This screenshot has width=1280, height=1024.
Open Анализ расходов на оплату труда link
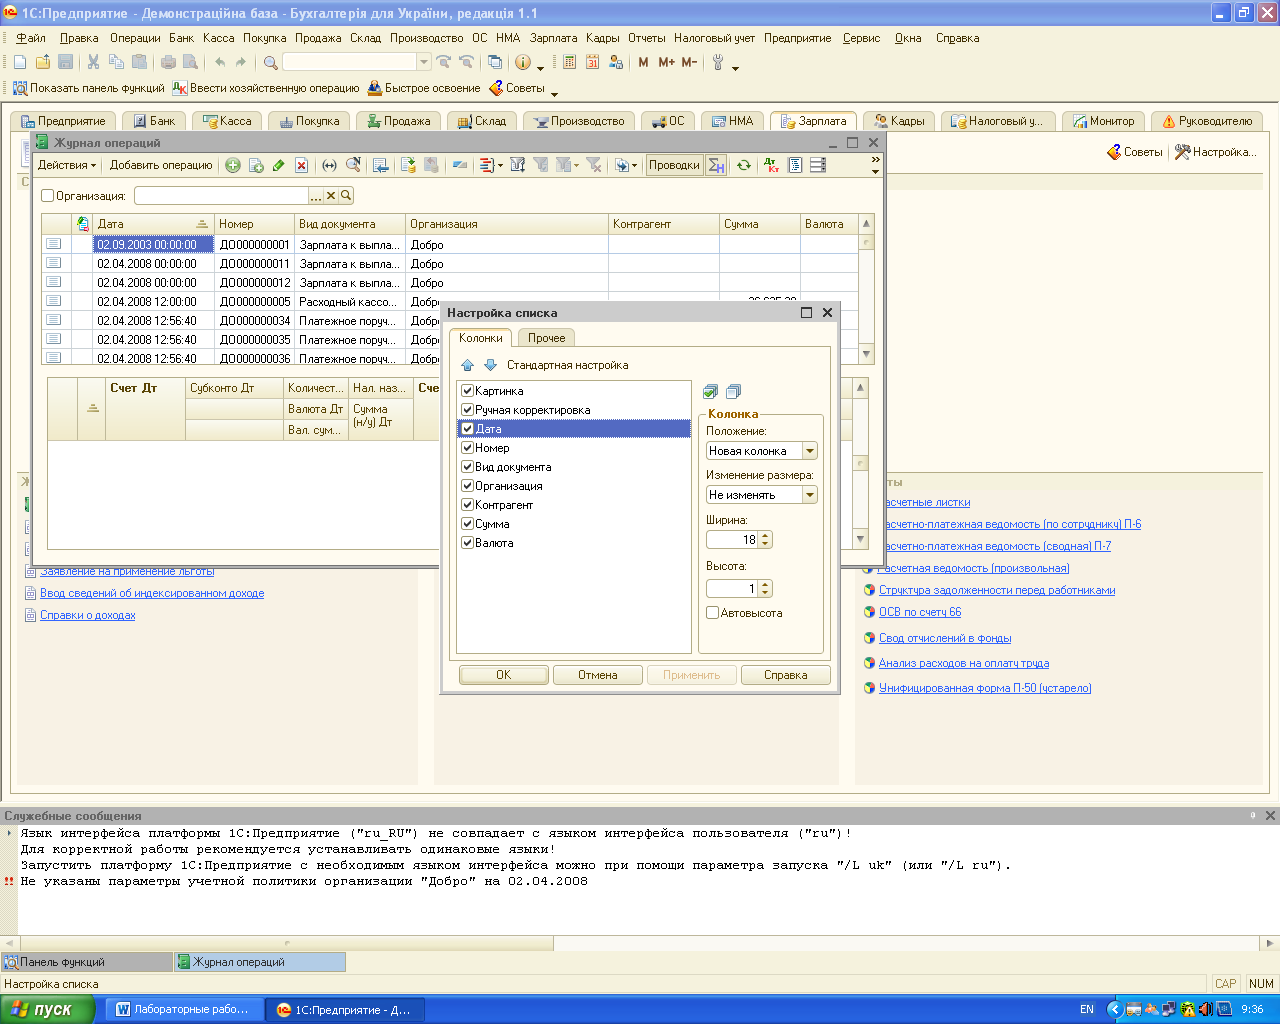point(964,663)
